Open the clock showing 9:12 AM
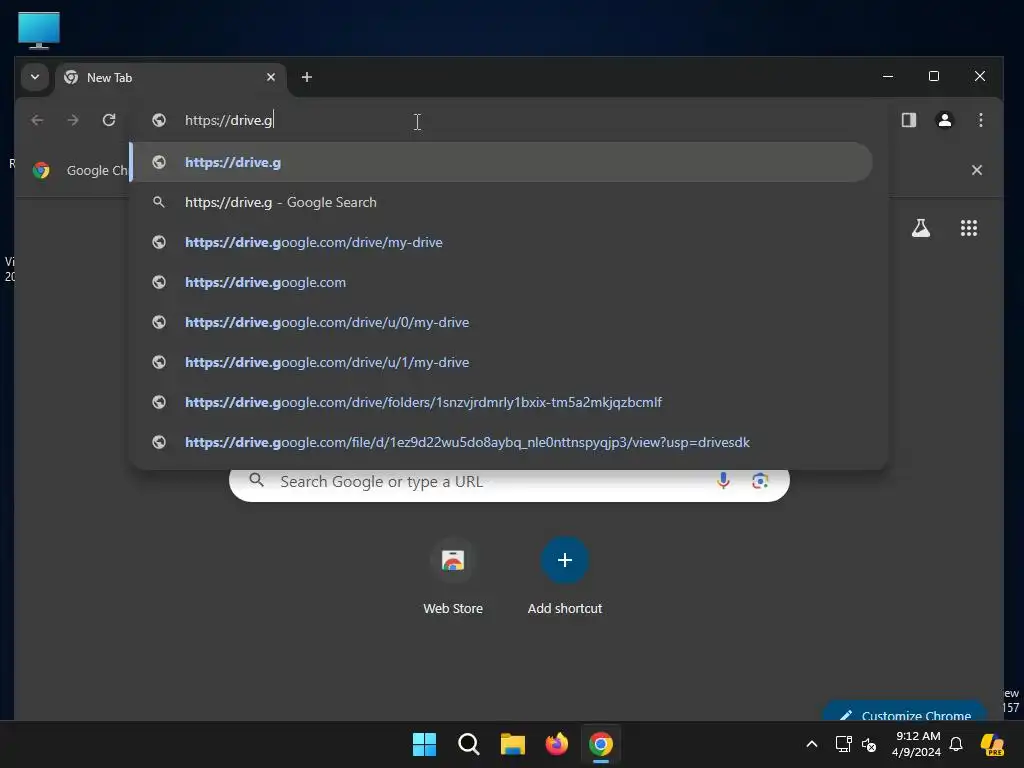The width and height of the screenshot is (1024, 768). coord(917,744)
